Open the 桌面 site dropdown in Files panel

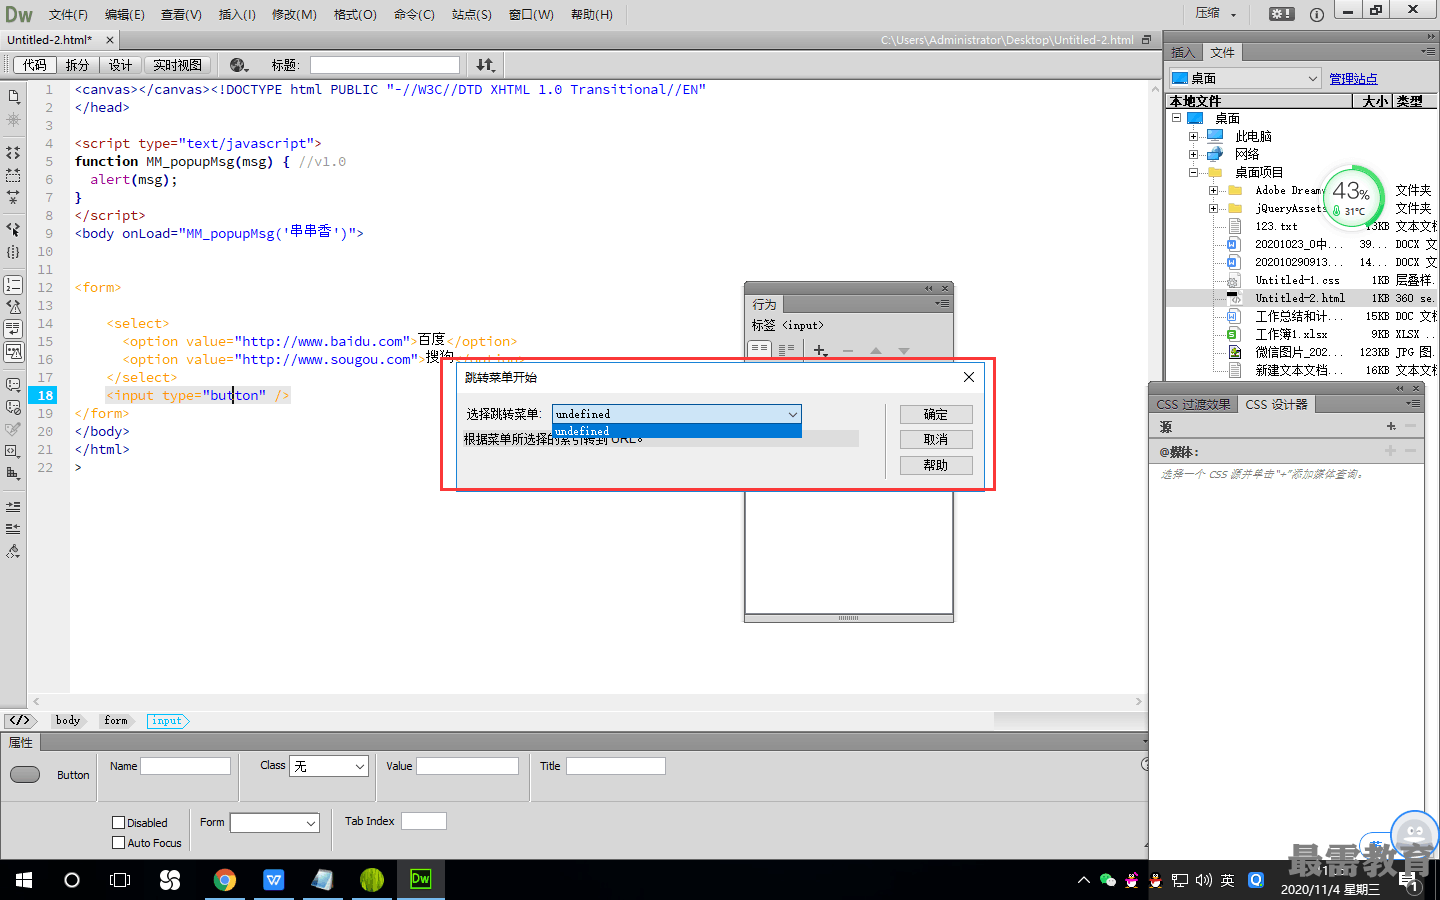[1245, 78]
